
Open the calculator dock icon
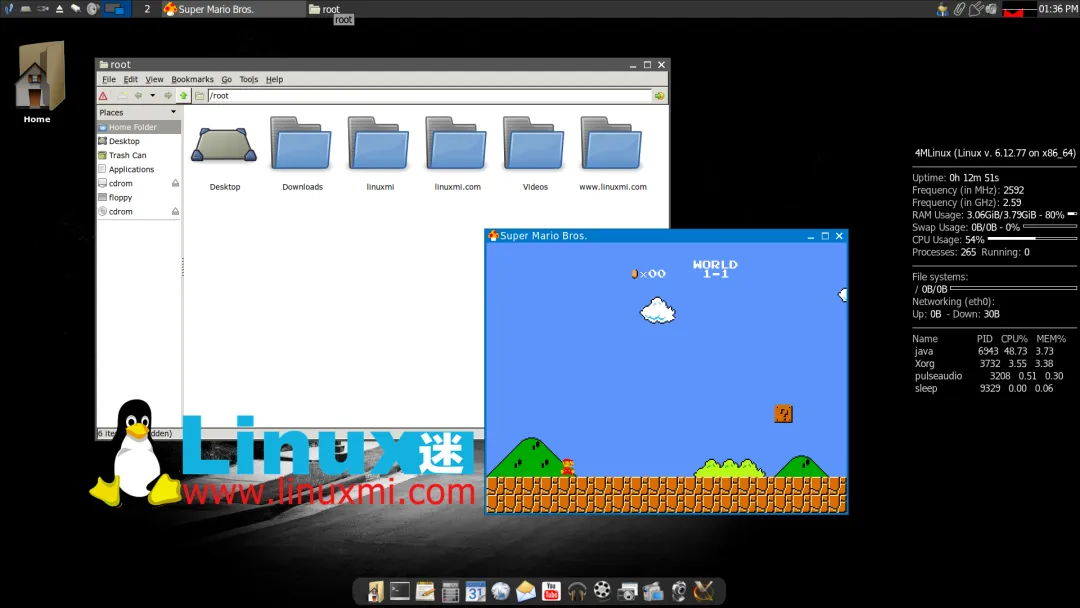click(450, 592)
